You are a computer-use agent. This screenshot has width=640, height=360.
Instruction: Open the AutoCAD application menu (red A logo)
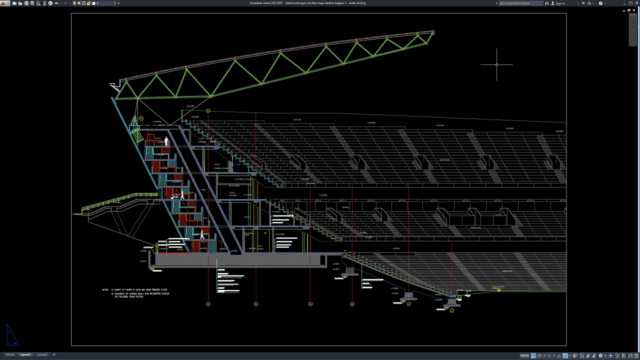click(x=5, y=3)
